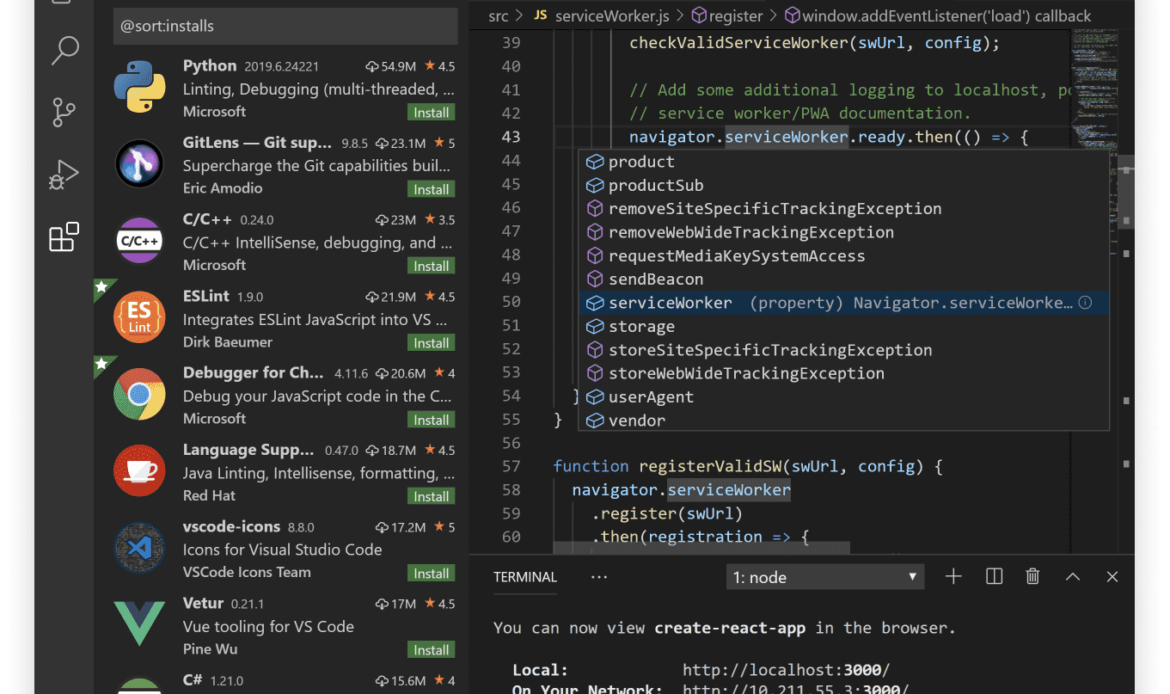Select 'src' in the breadcrumb

pyautogui.click(x=498, y=16)
